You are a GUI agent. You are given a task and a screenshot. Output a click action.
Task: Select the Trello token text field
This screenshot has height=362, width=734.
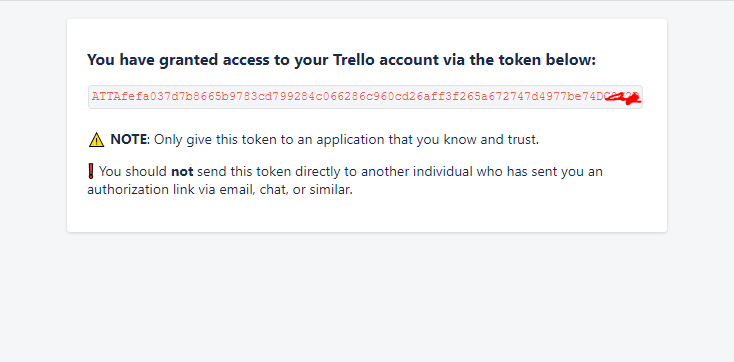point(365,97)
